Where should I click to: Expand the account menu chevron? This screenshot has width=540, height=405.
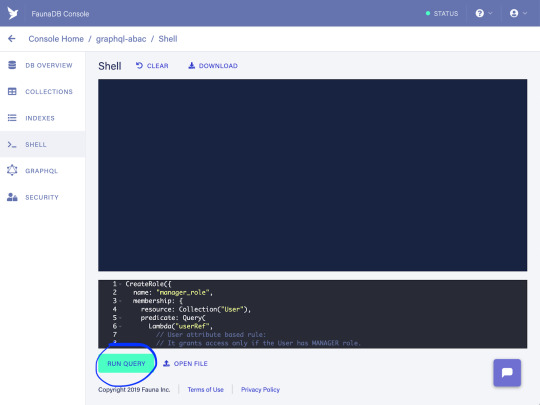(x=525, y=13)
